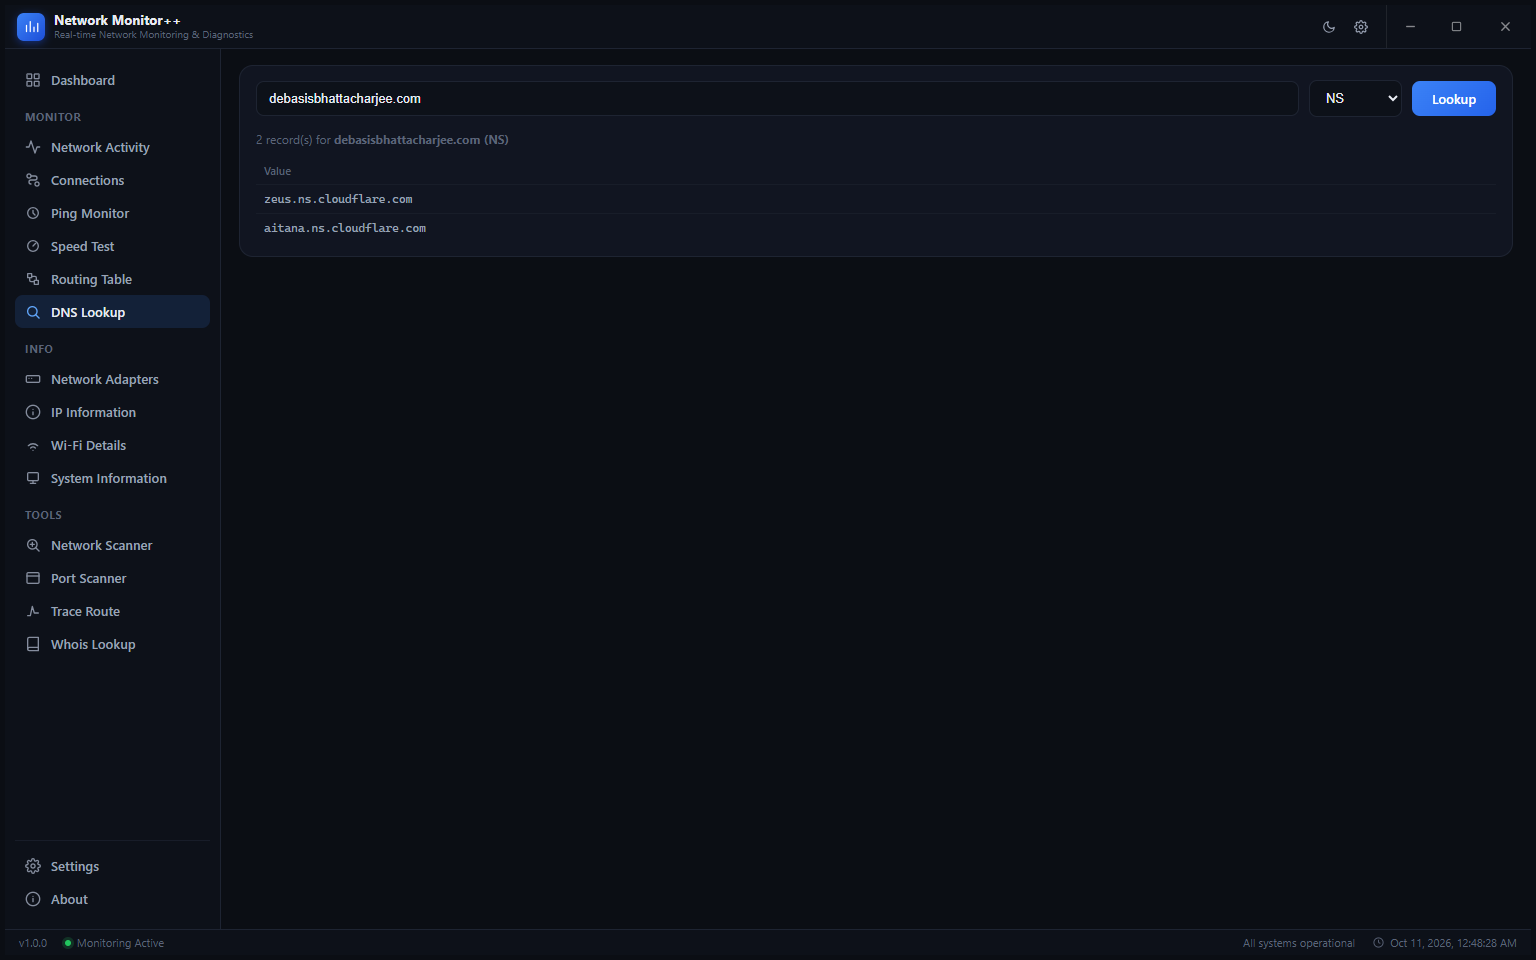Open Routing Table

click(x=112, y=279)
